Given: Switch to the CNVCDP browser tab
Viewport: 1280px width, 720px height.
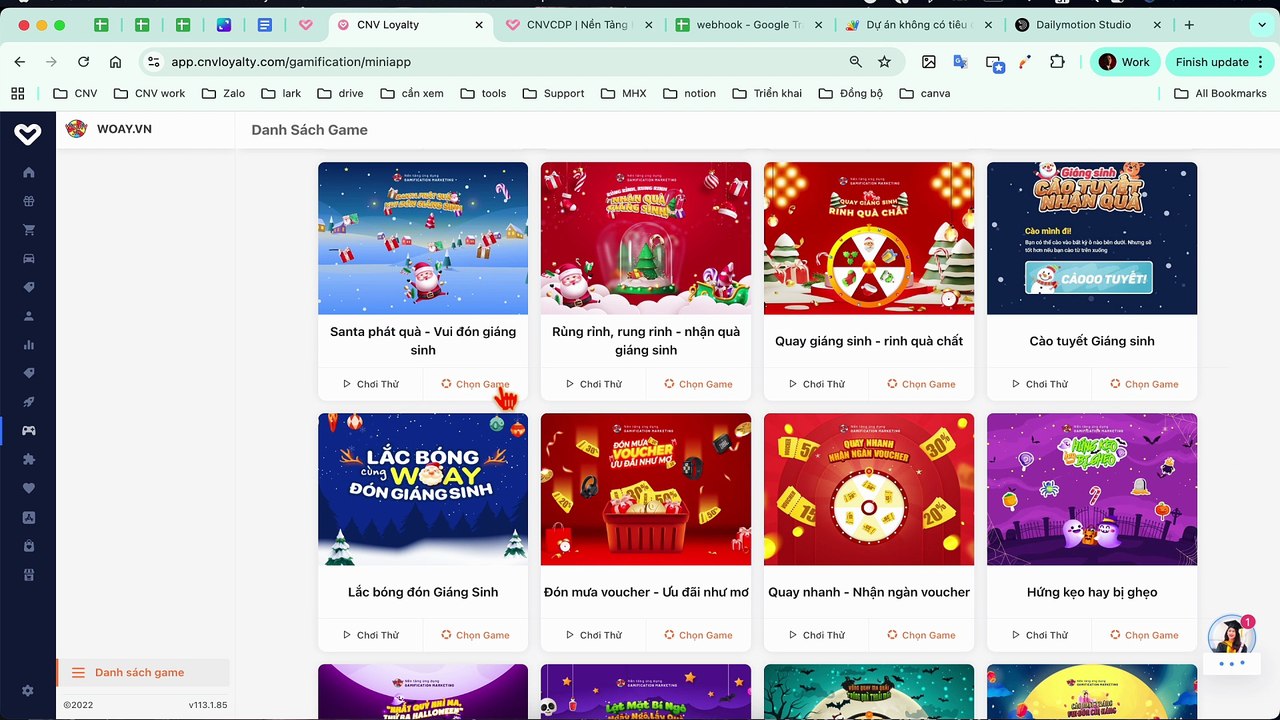Looking at the screenshot, I should (x=579, y=25).
